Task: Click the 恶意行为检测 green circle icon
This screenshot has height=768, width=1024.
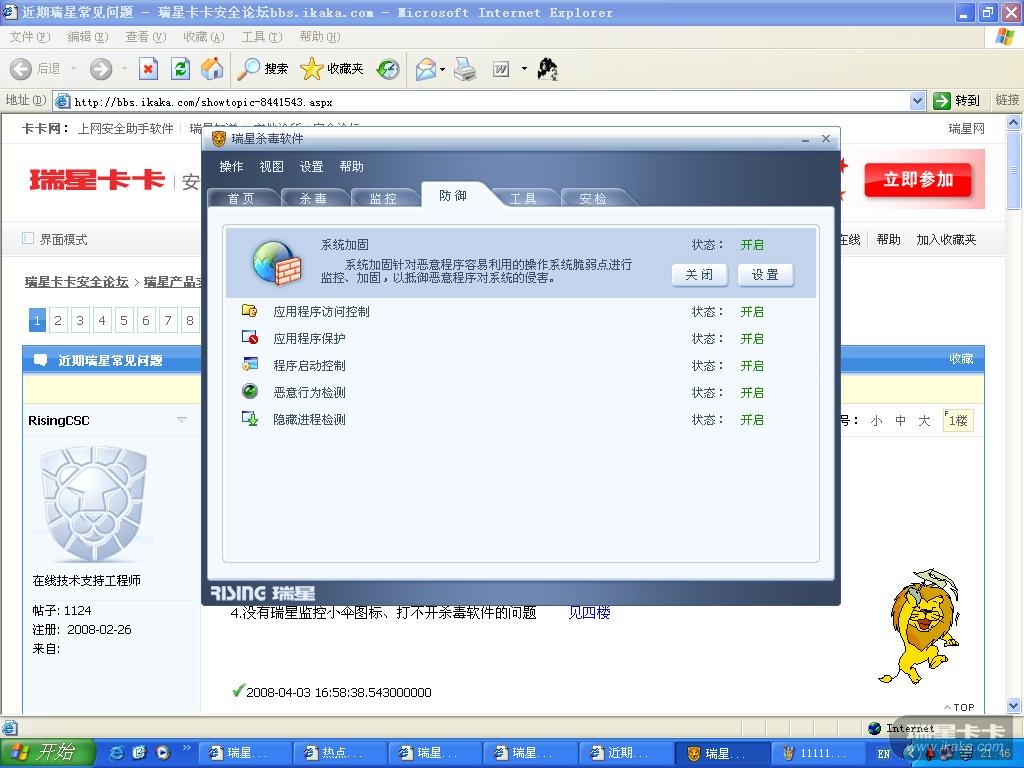Action: pos(249,391)
